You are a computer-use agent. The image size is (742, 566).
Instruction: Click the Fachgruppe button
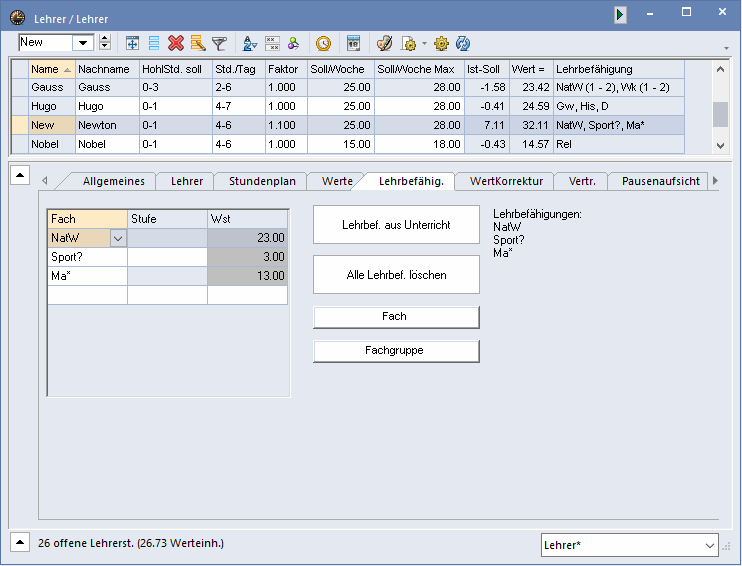pos(396,351)
